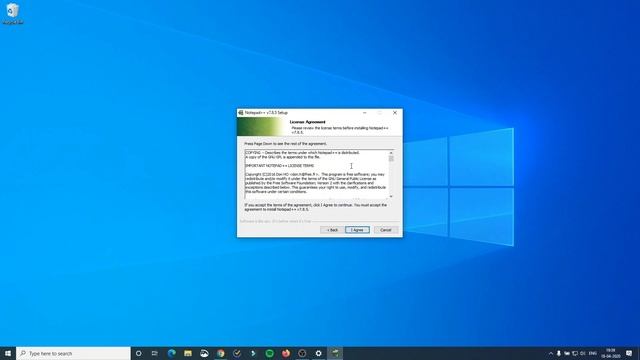The image size is (640, 360).
Task: Click the battery icon in the system tray
Action: point(567,353)
